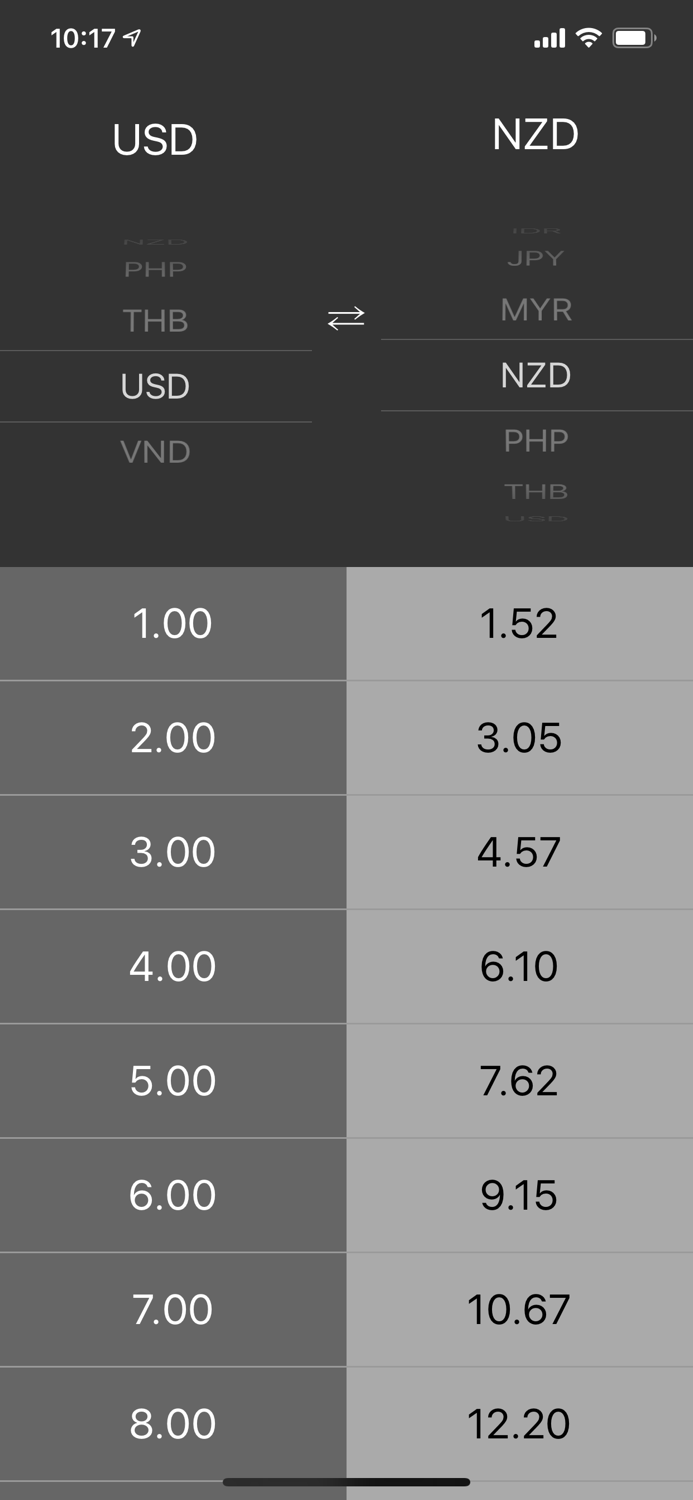Select the 5.00 to 7.62 conversion row
This screenshot has height=1500, width=693.
[346, 1080]
